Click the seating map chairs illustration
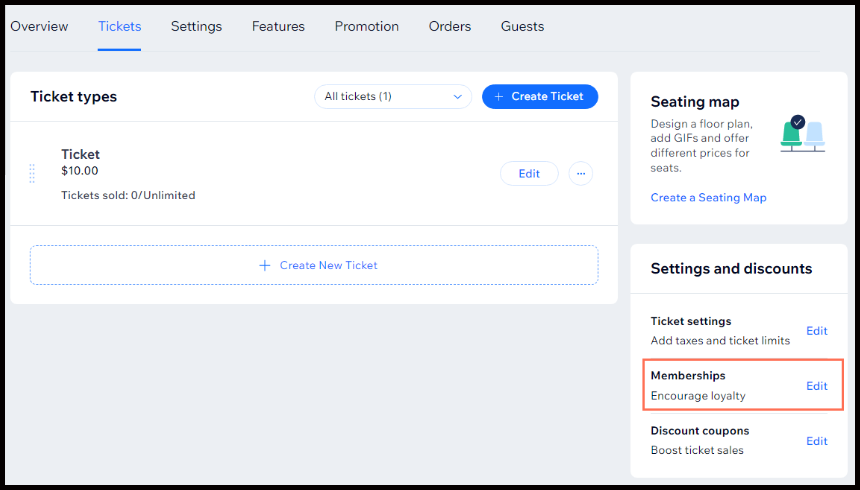The width and height of the screenshot is (860, 490). pos(803,134)
